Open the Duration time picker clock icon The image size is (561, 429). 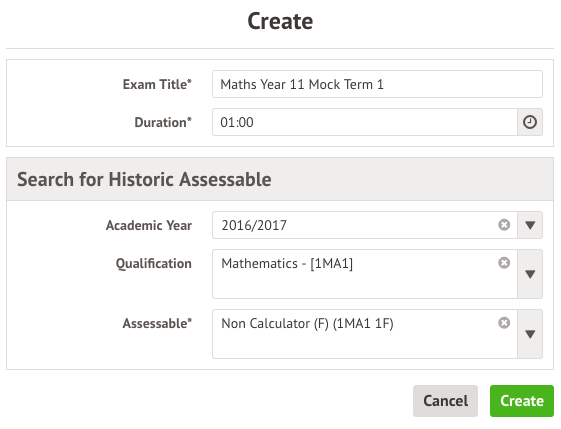(x=530, y=122)
